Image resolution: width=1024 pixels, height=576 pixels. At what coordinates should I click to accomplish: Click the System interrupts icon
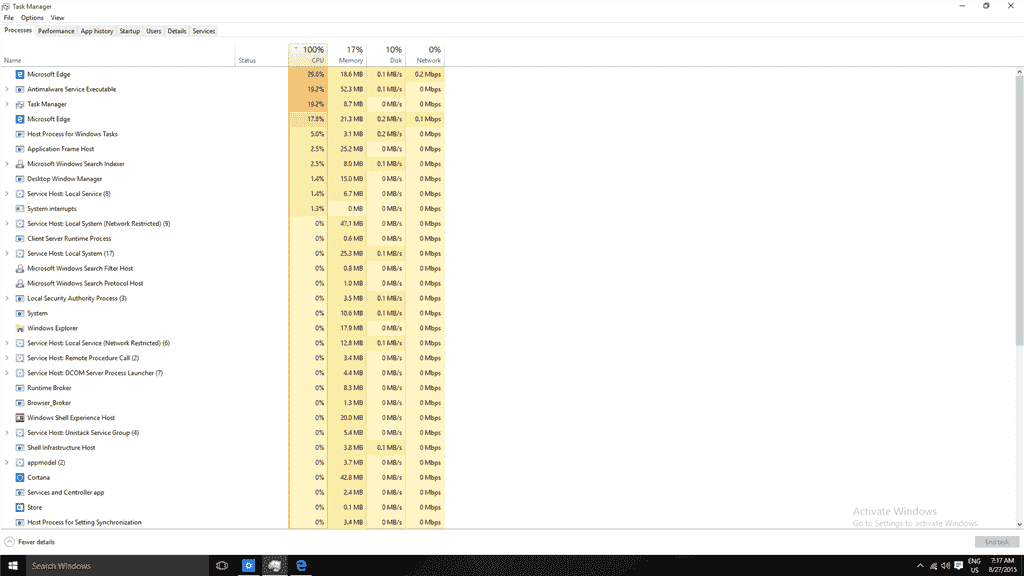tap(20, 209)
